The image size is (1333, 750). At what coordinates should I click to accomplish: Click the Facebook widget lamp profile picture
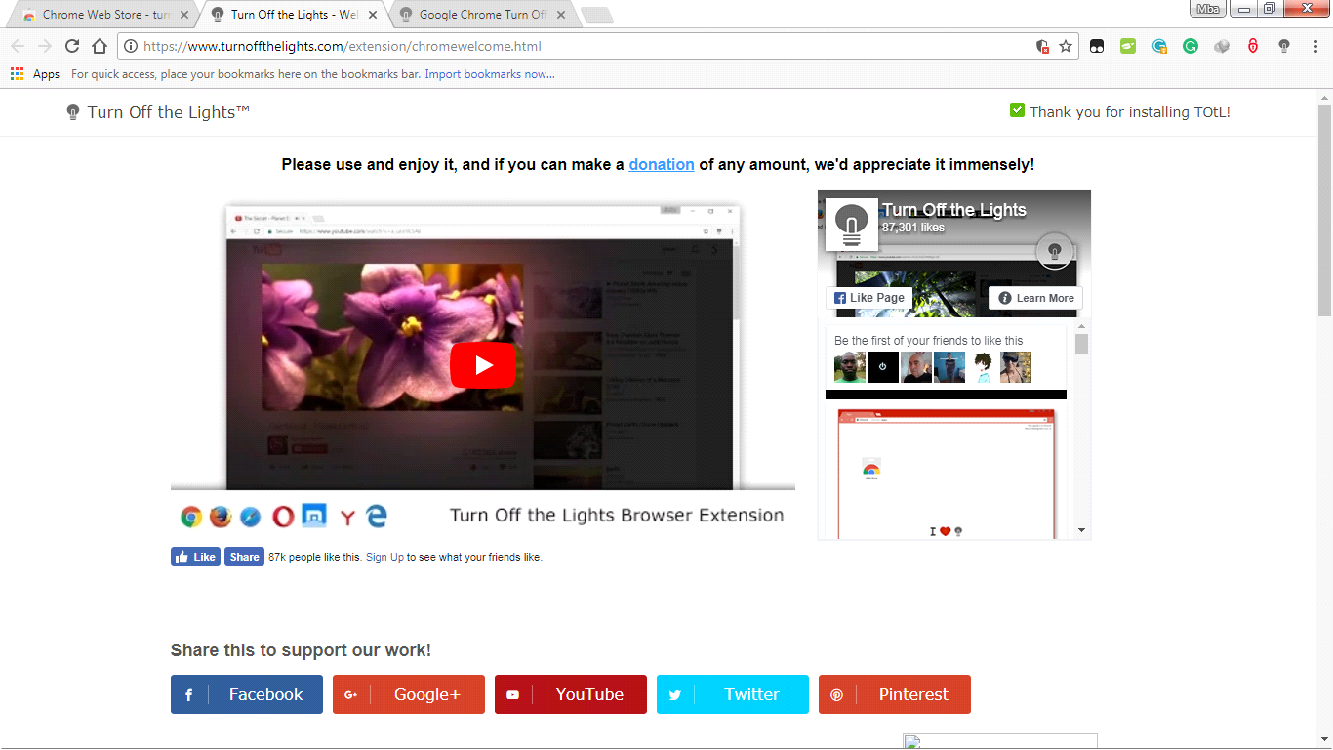(851, 223)
